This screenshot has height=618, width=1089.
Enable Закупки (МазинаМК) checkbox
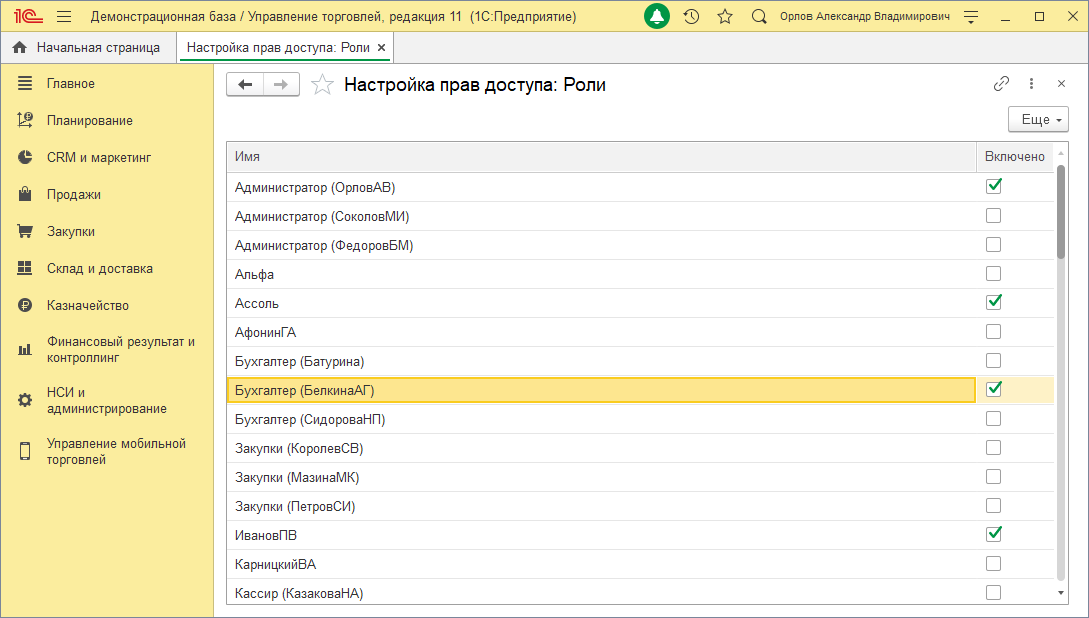994,477
